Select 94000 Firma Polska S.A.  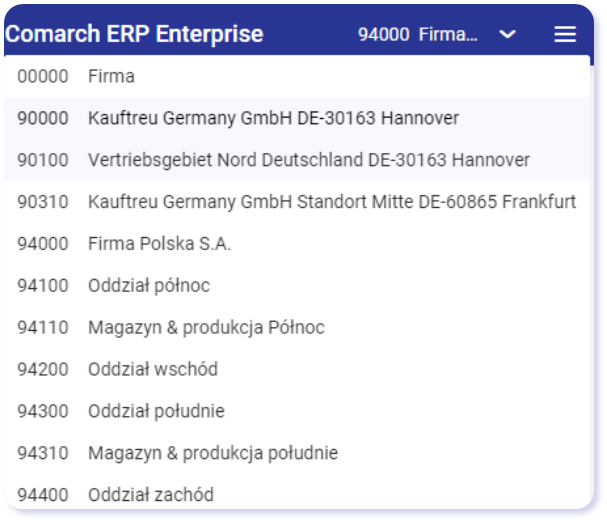pos(297,243)
